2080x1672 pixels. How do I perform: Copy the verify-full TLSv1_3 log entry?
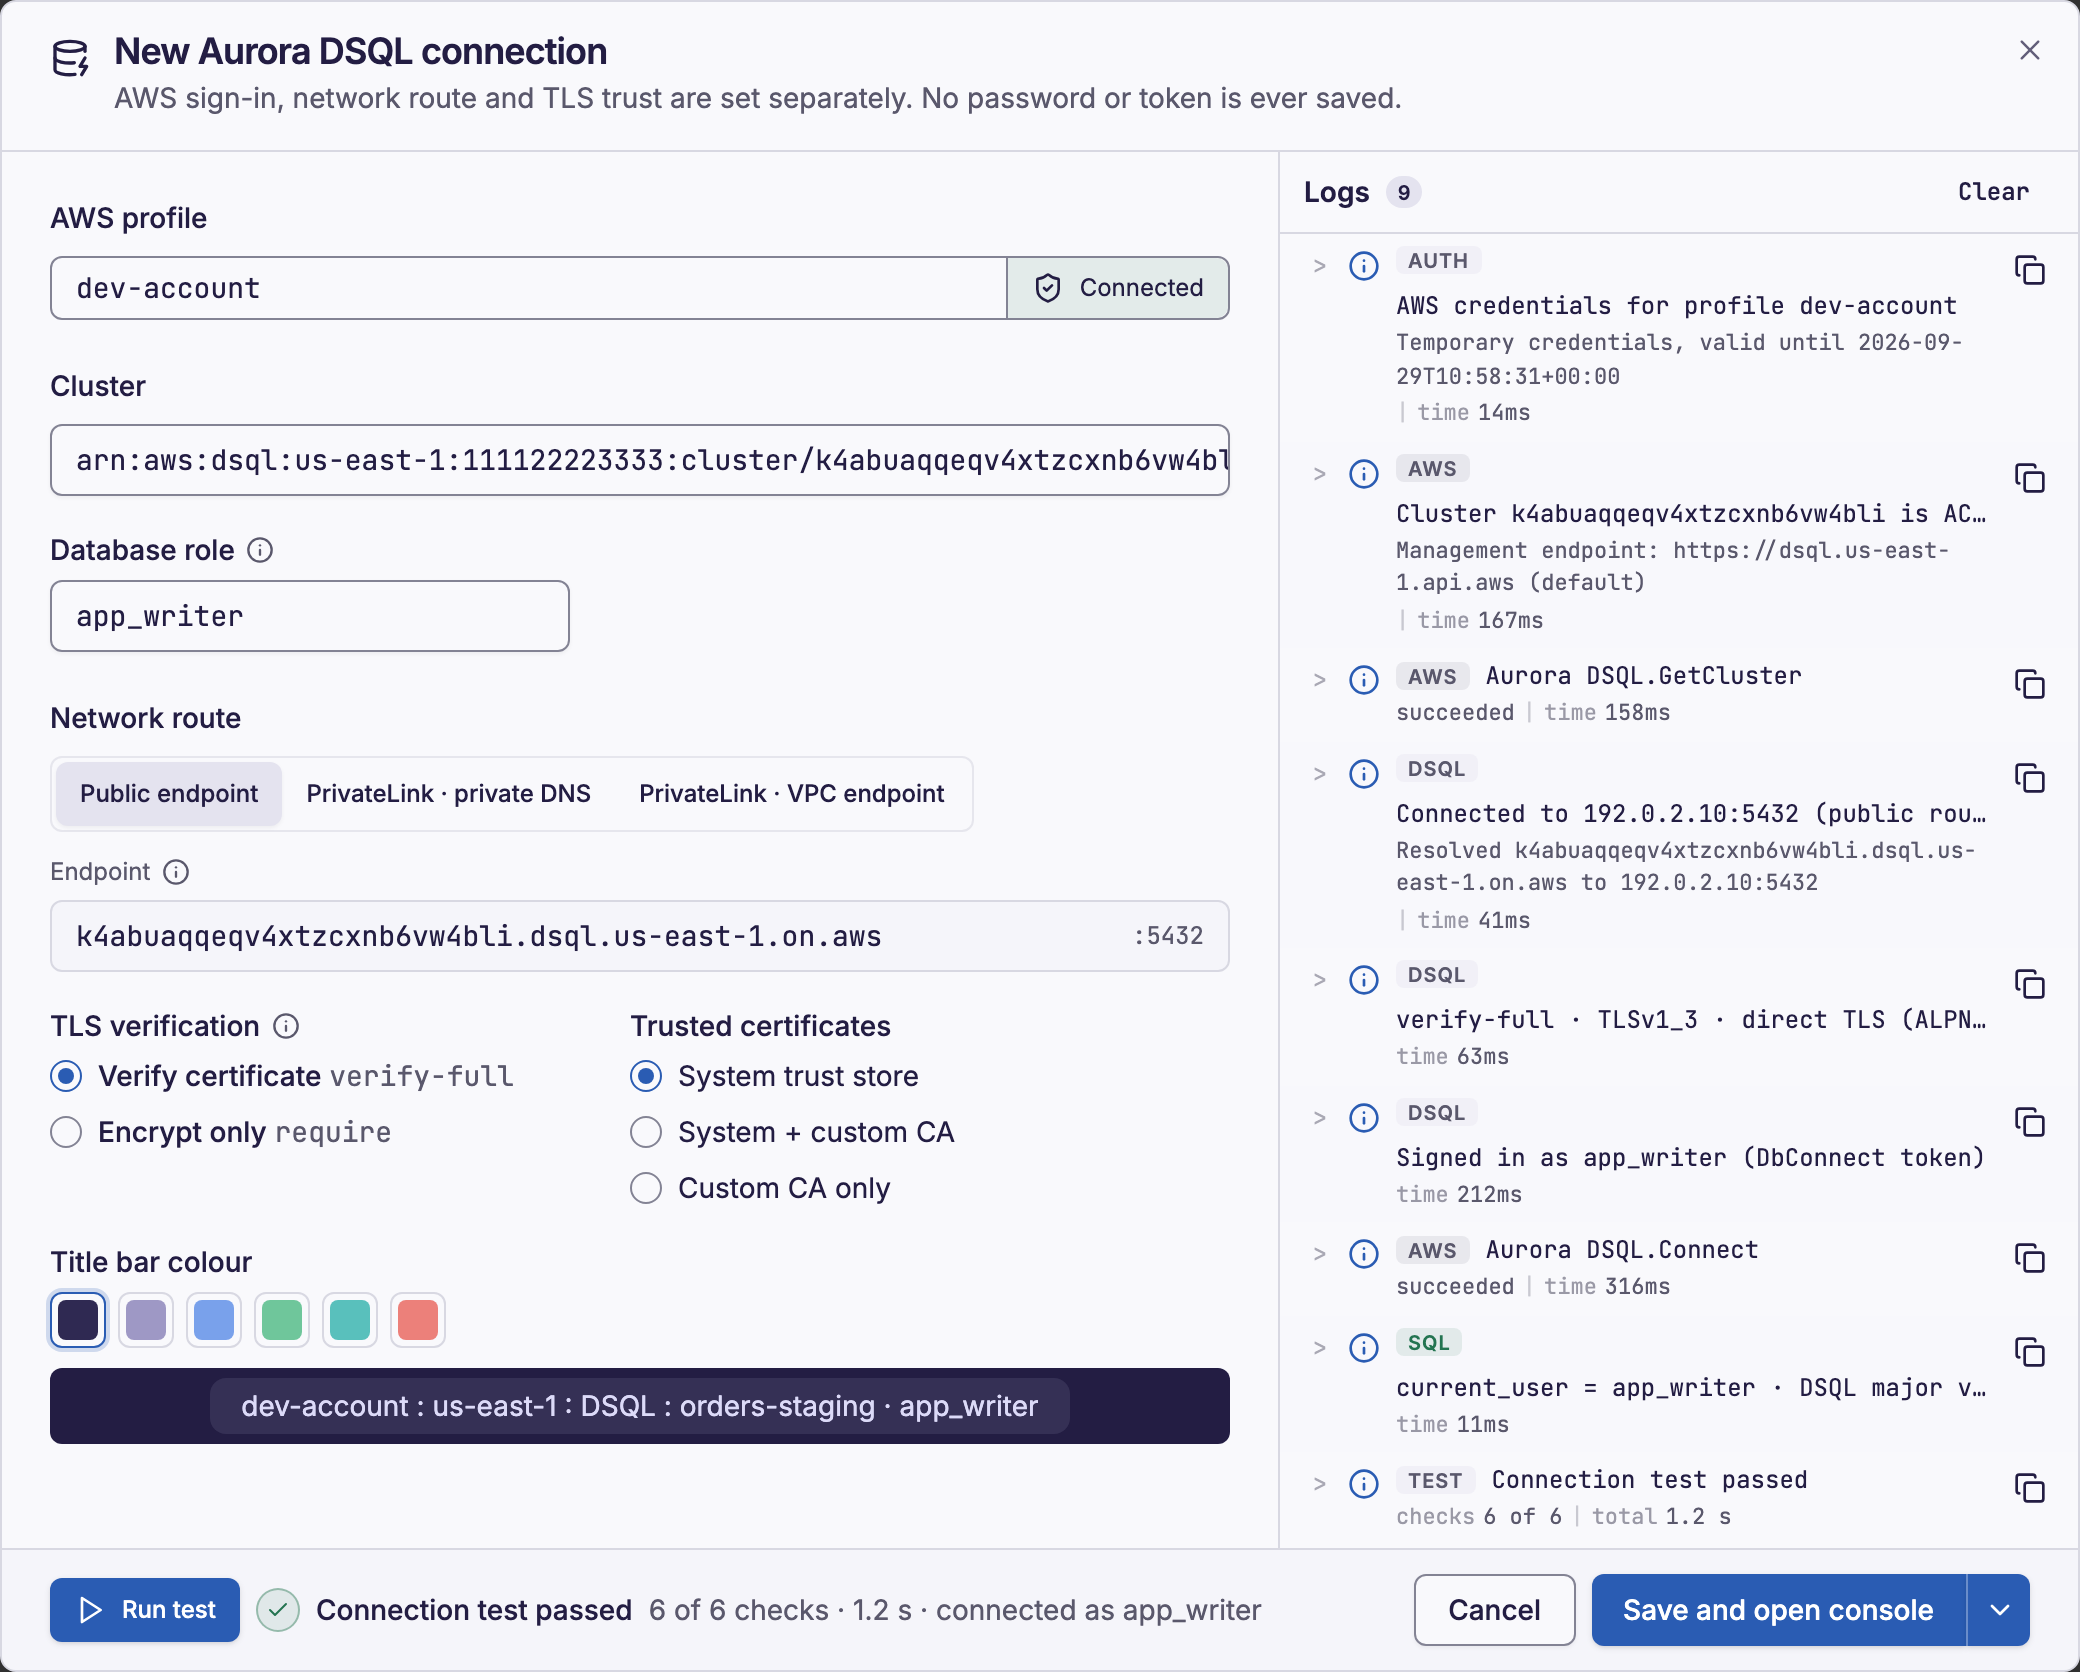click(2029, 984)
